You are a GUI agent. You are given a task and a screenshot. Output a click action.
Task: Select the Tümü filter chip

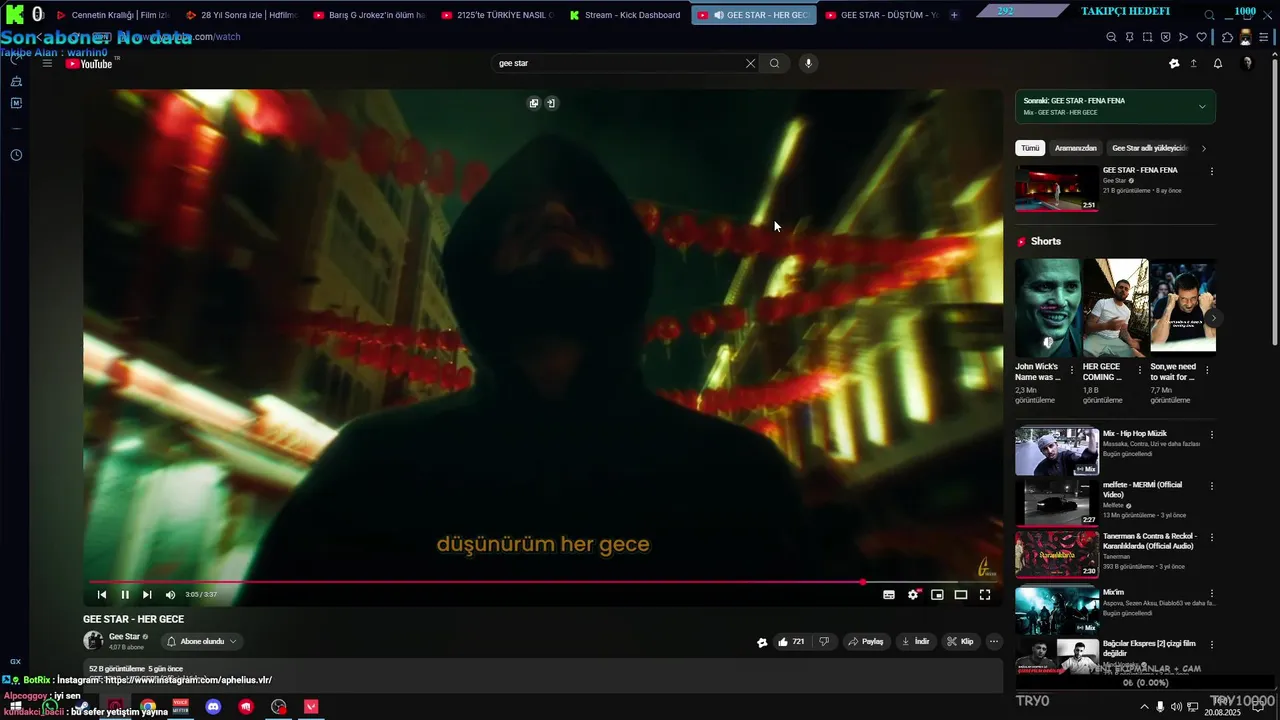[1030, 148]
